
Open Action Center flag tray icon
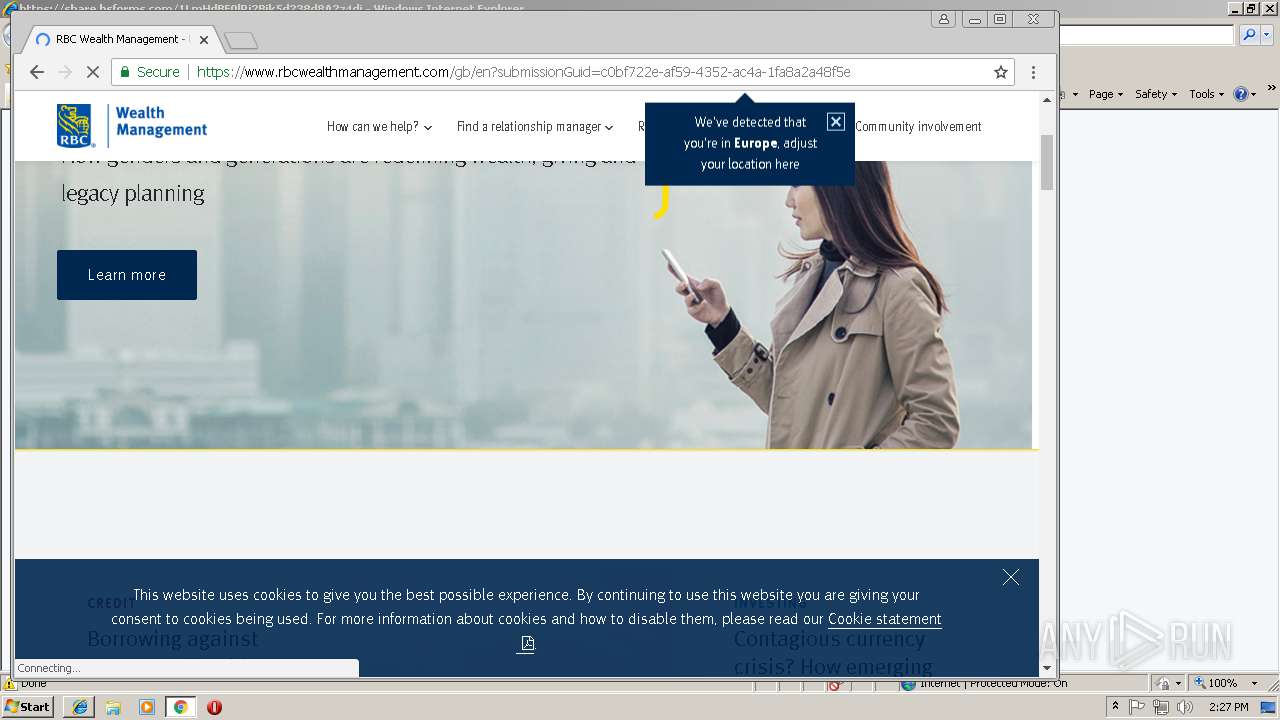(x=1138, y=707)
